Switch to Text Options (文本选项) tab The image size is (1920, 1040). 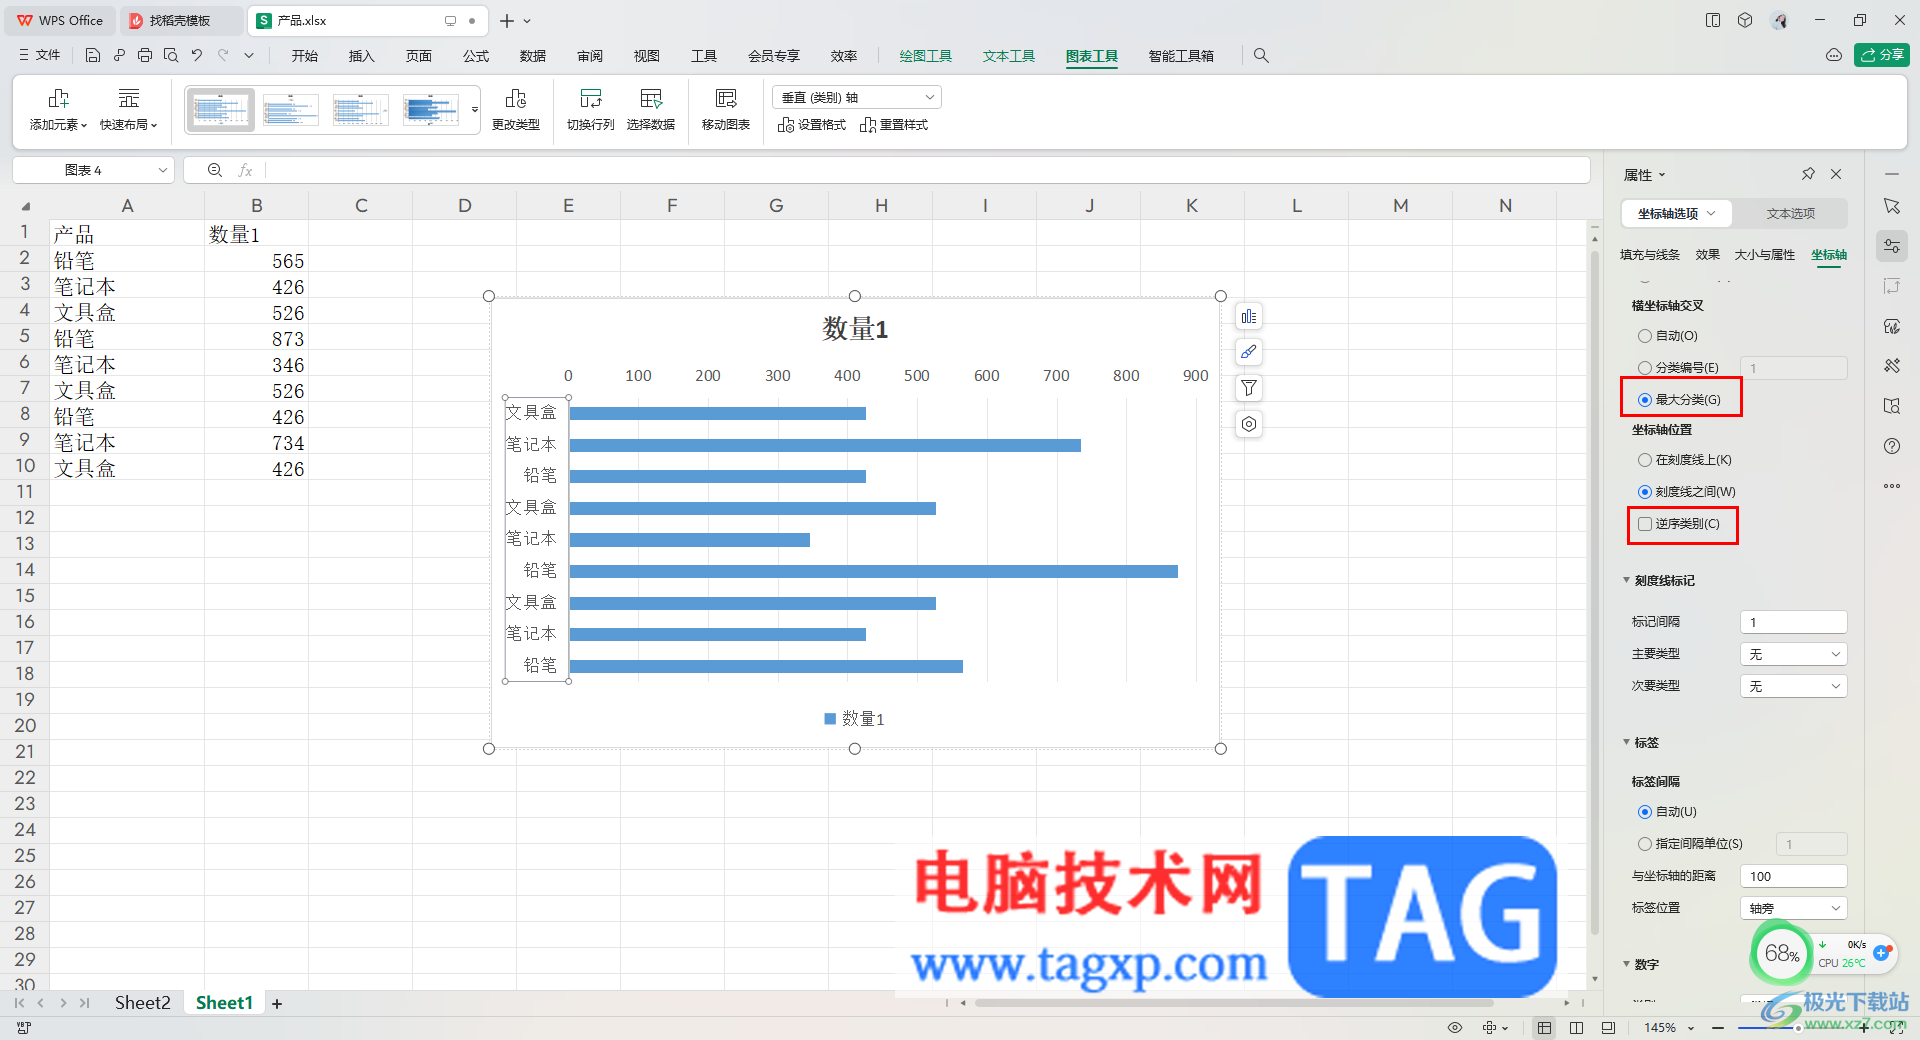pos(1790,214)
